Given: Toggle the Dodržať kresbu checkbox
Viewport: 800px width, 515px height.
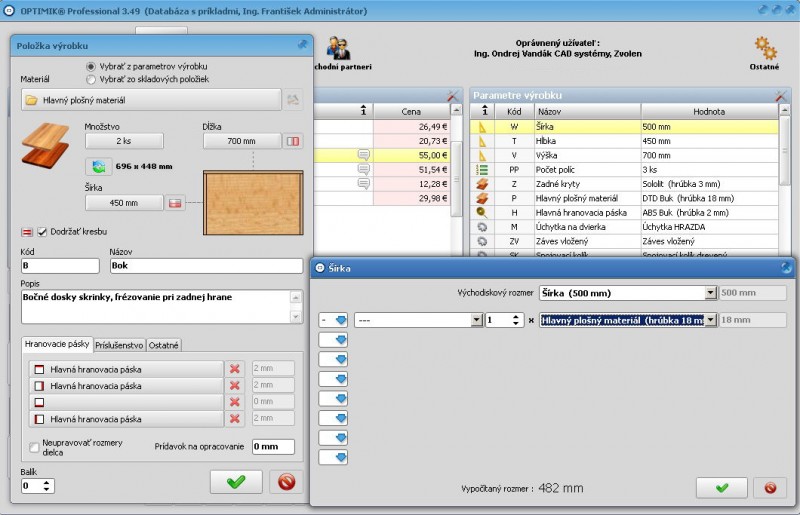Looking at the screenshot, I should tap(42, 232).
